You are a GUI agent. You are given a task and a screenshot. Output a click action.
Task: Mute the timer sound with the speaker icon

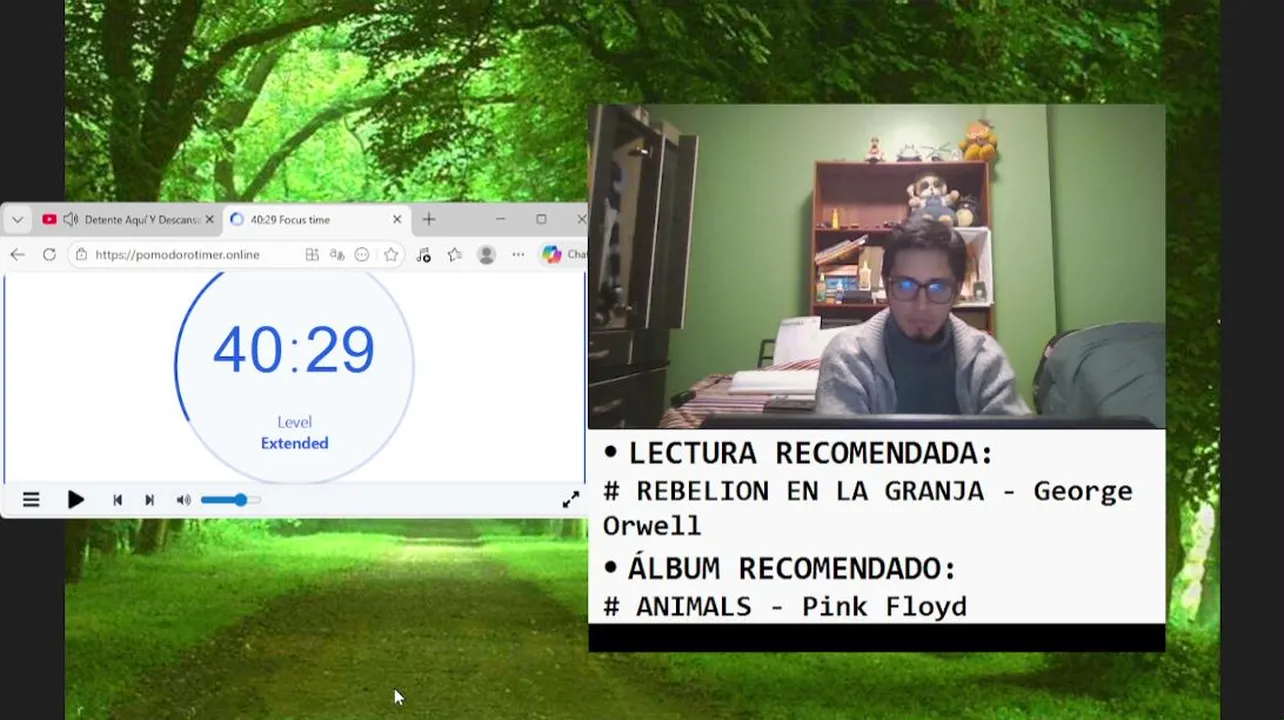(x=183, y=500)
